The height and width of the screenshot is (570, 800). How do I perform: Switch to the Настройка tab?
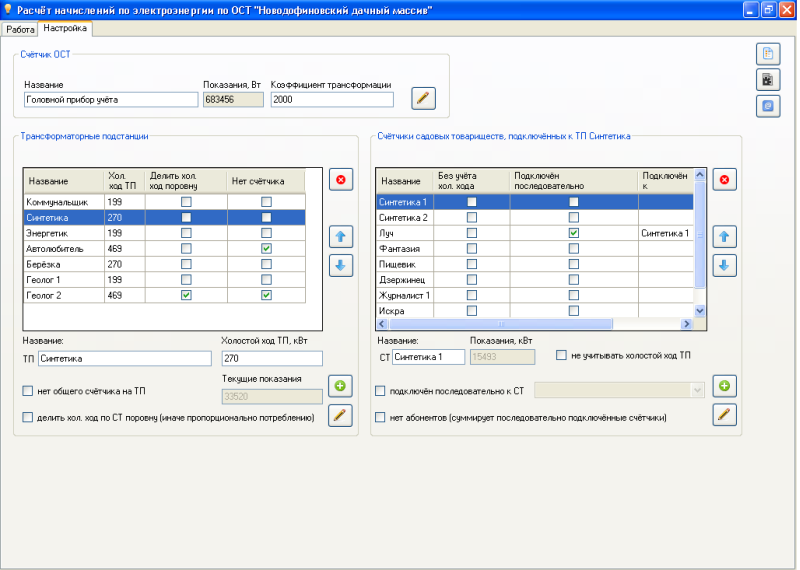(x=65, y=28)
